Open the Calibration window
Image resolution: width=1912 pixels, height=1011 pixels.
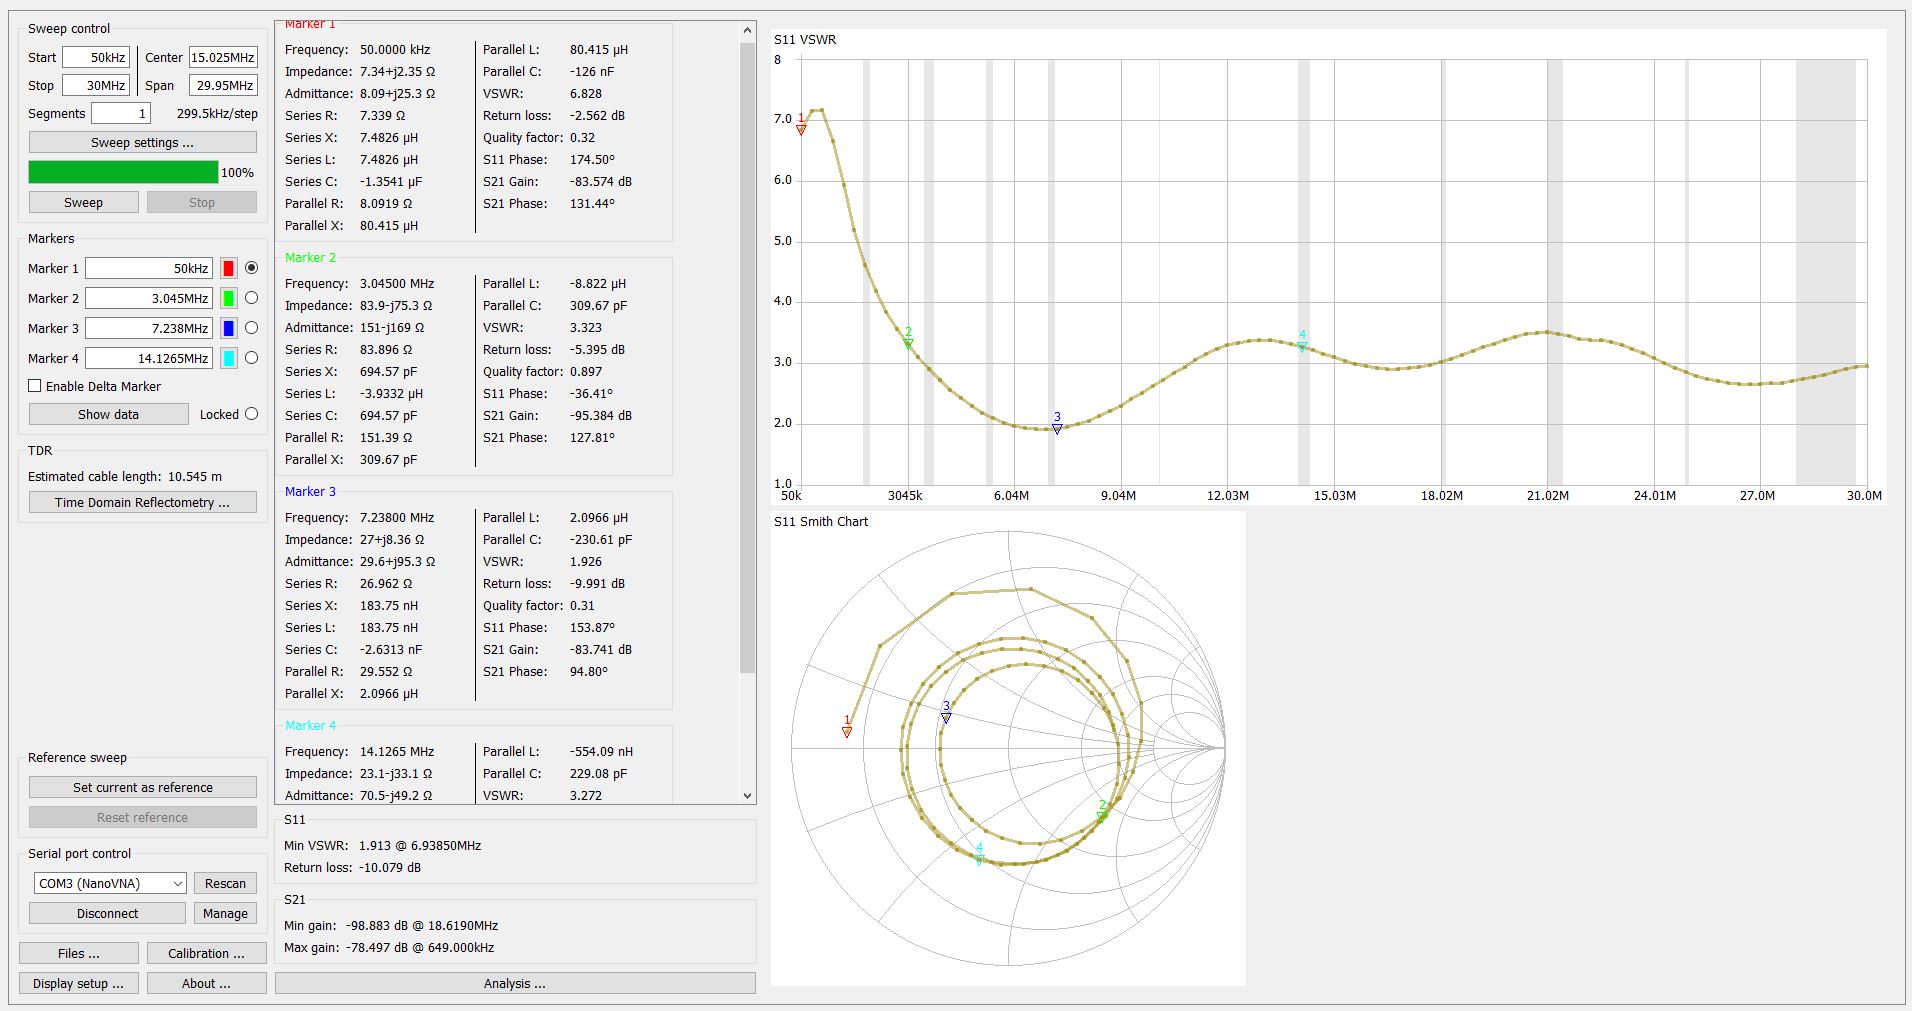[x=206, y=953]
